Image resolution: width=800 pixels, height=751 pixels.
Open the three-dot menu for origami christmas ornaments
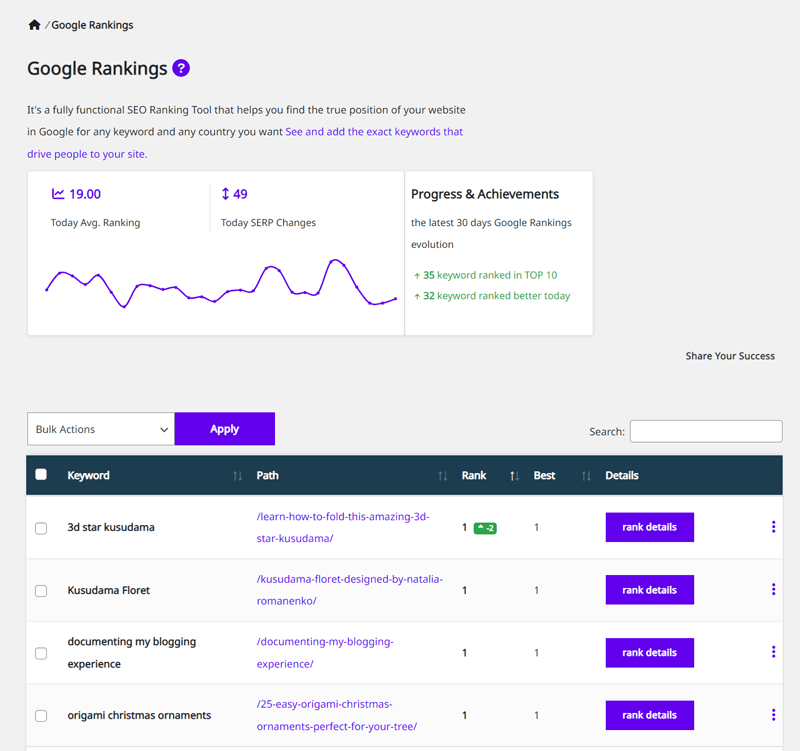coord(773,715)
